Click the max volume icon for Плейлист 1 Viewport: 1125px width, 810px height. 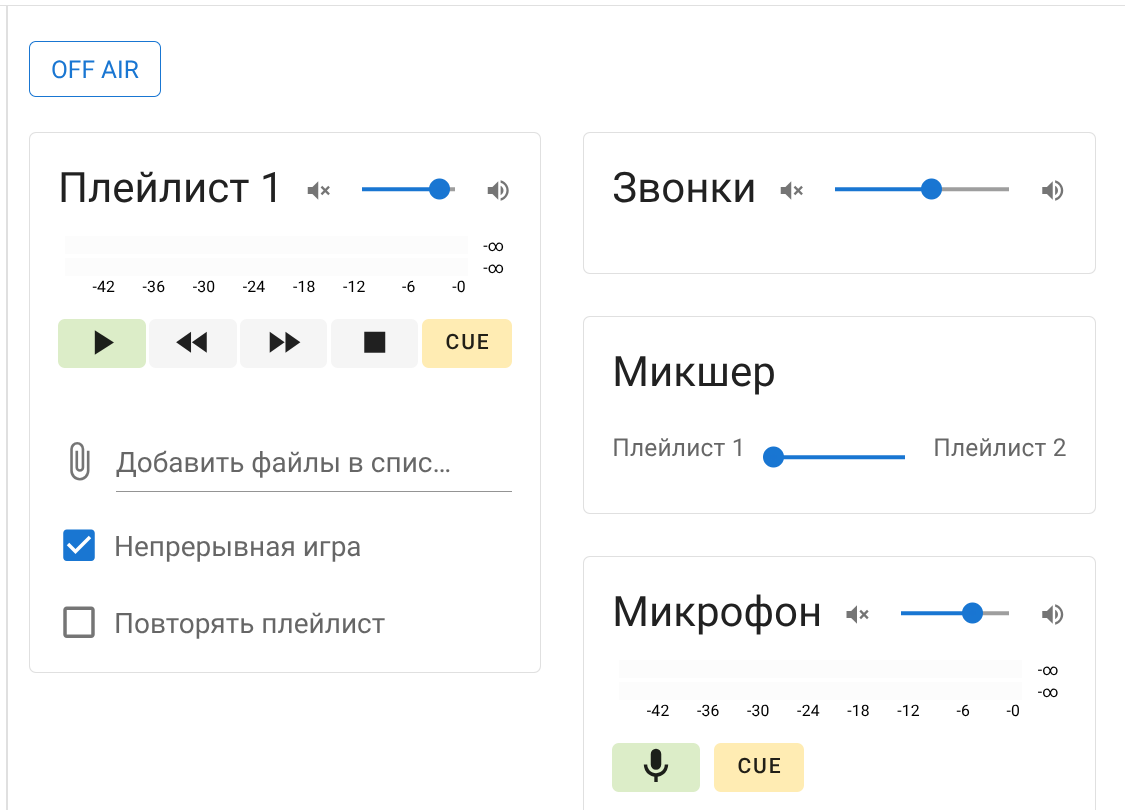tap(498, 190)
